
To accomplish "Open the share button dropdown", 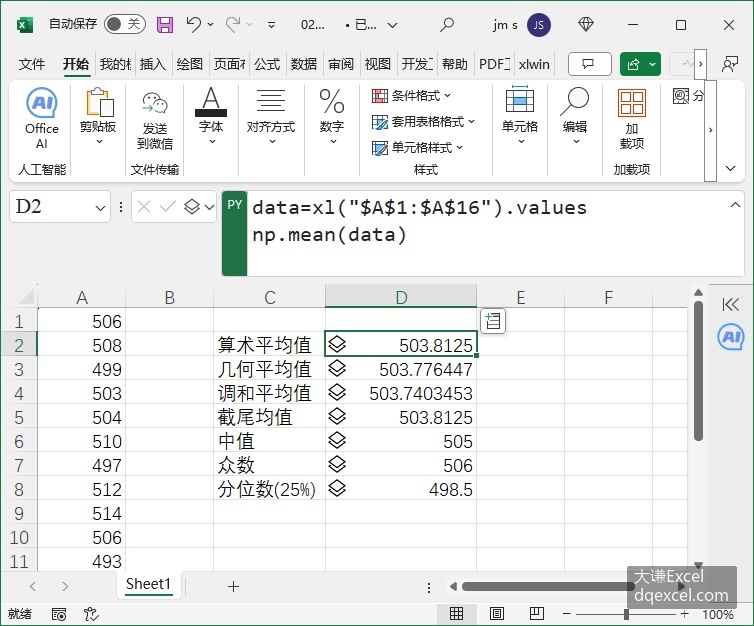I will pos(653,64).
